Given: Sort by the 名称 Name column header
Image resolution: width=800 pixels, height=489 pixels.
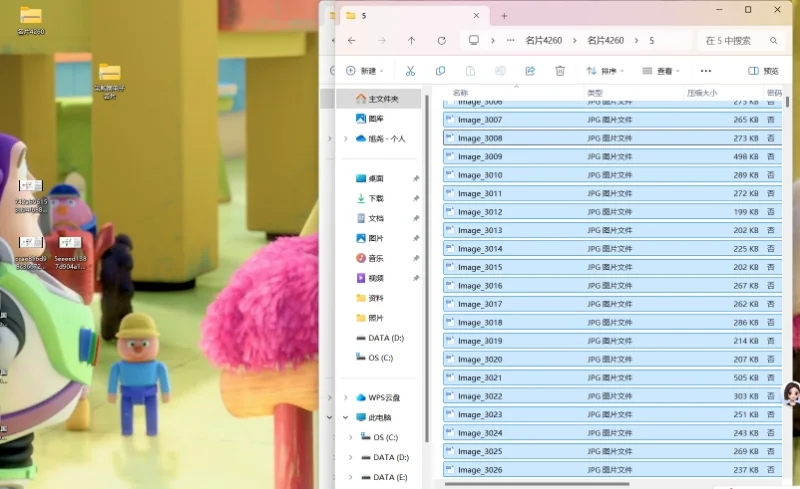Looking at the screenshot, I should tap(461, 92).
